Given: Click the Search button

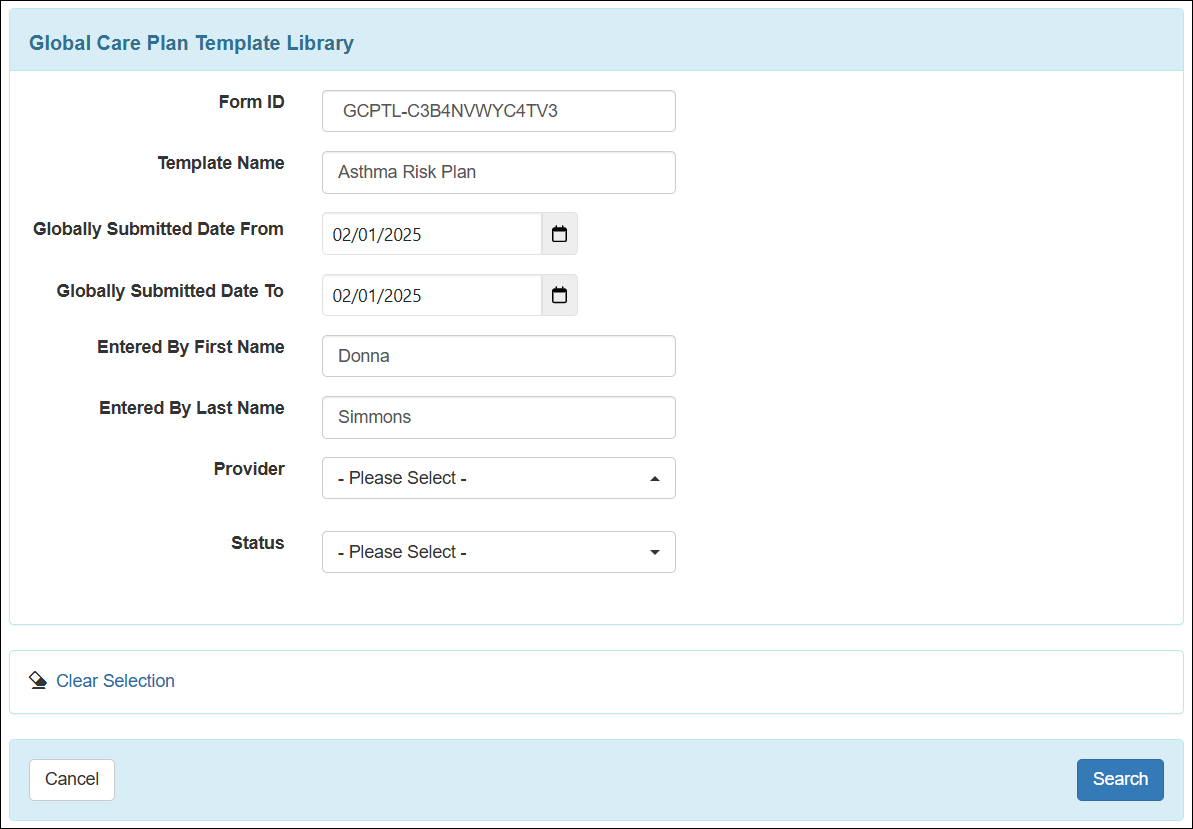Looking at the screenshot, I should 1120,780.
